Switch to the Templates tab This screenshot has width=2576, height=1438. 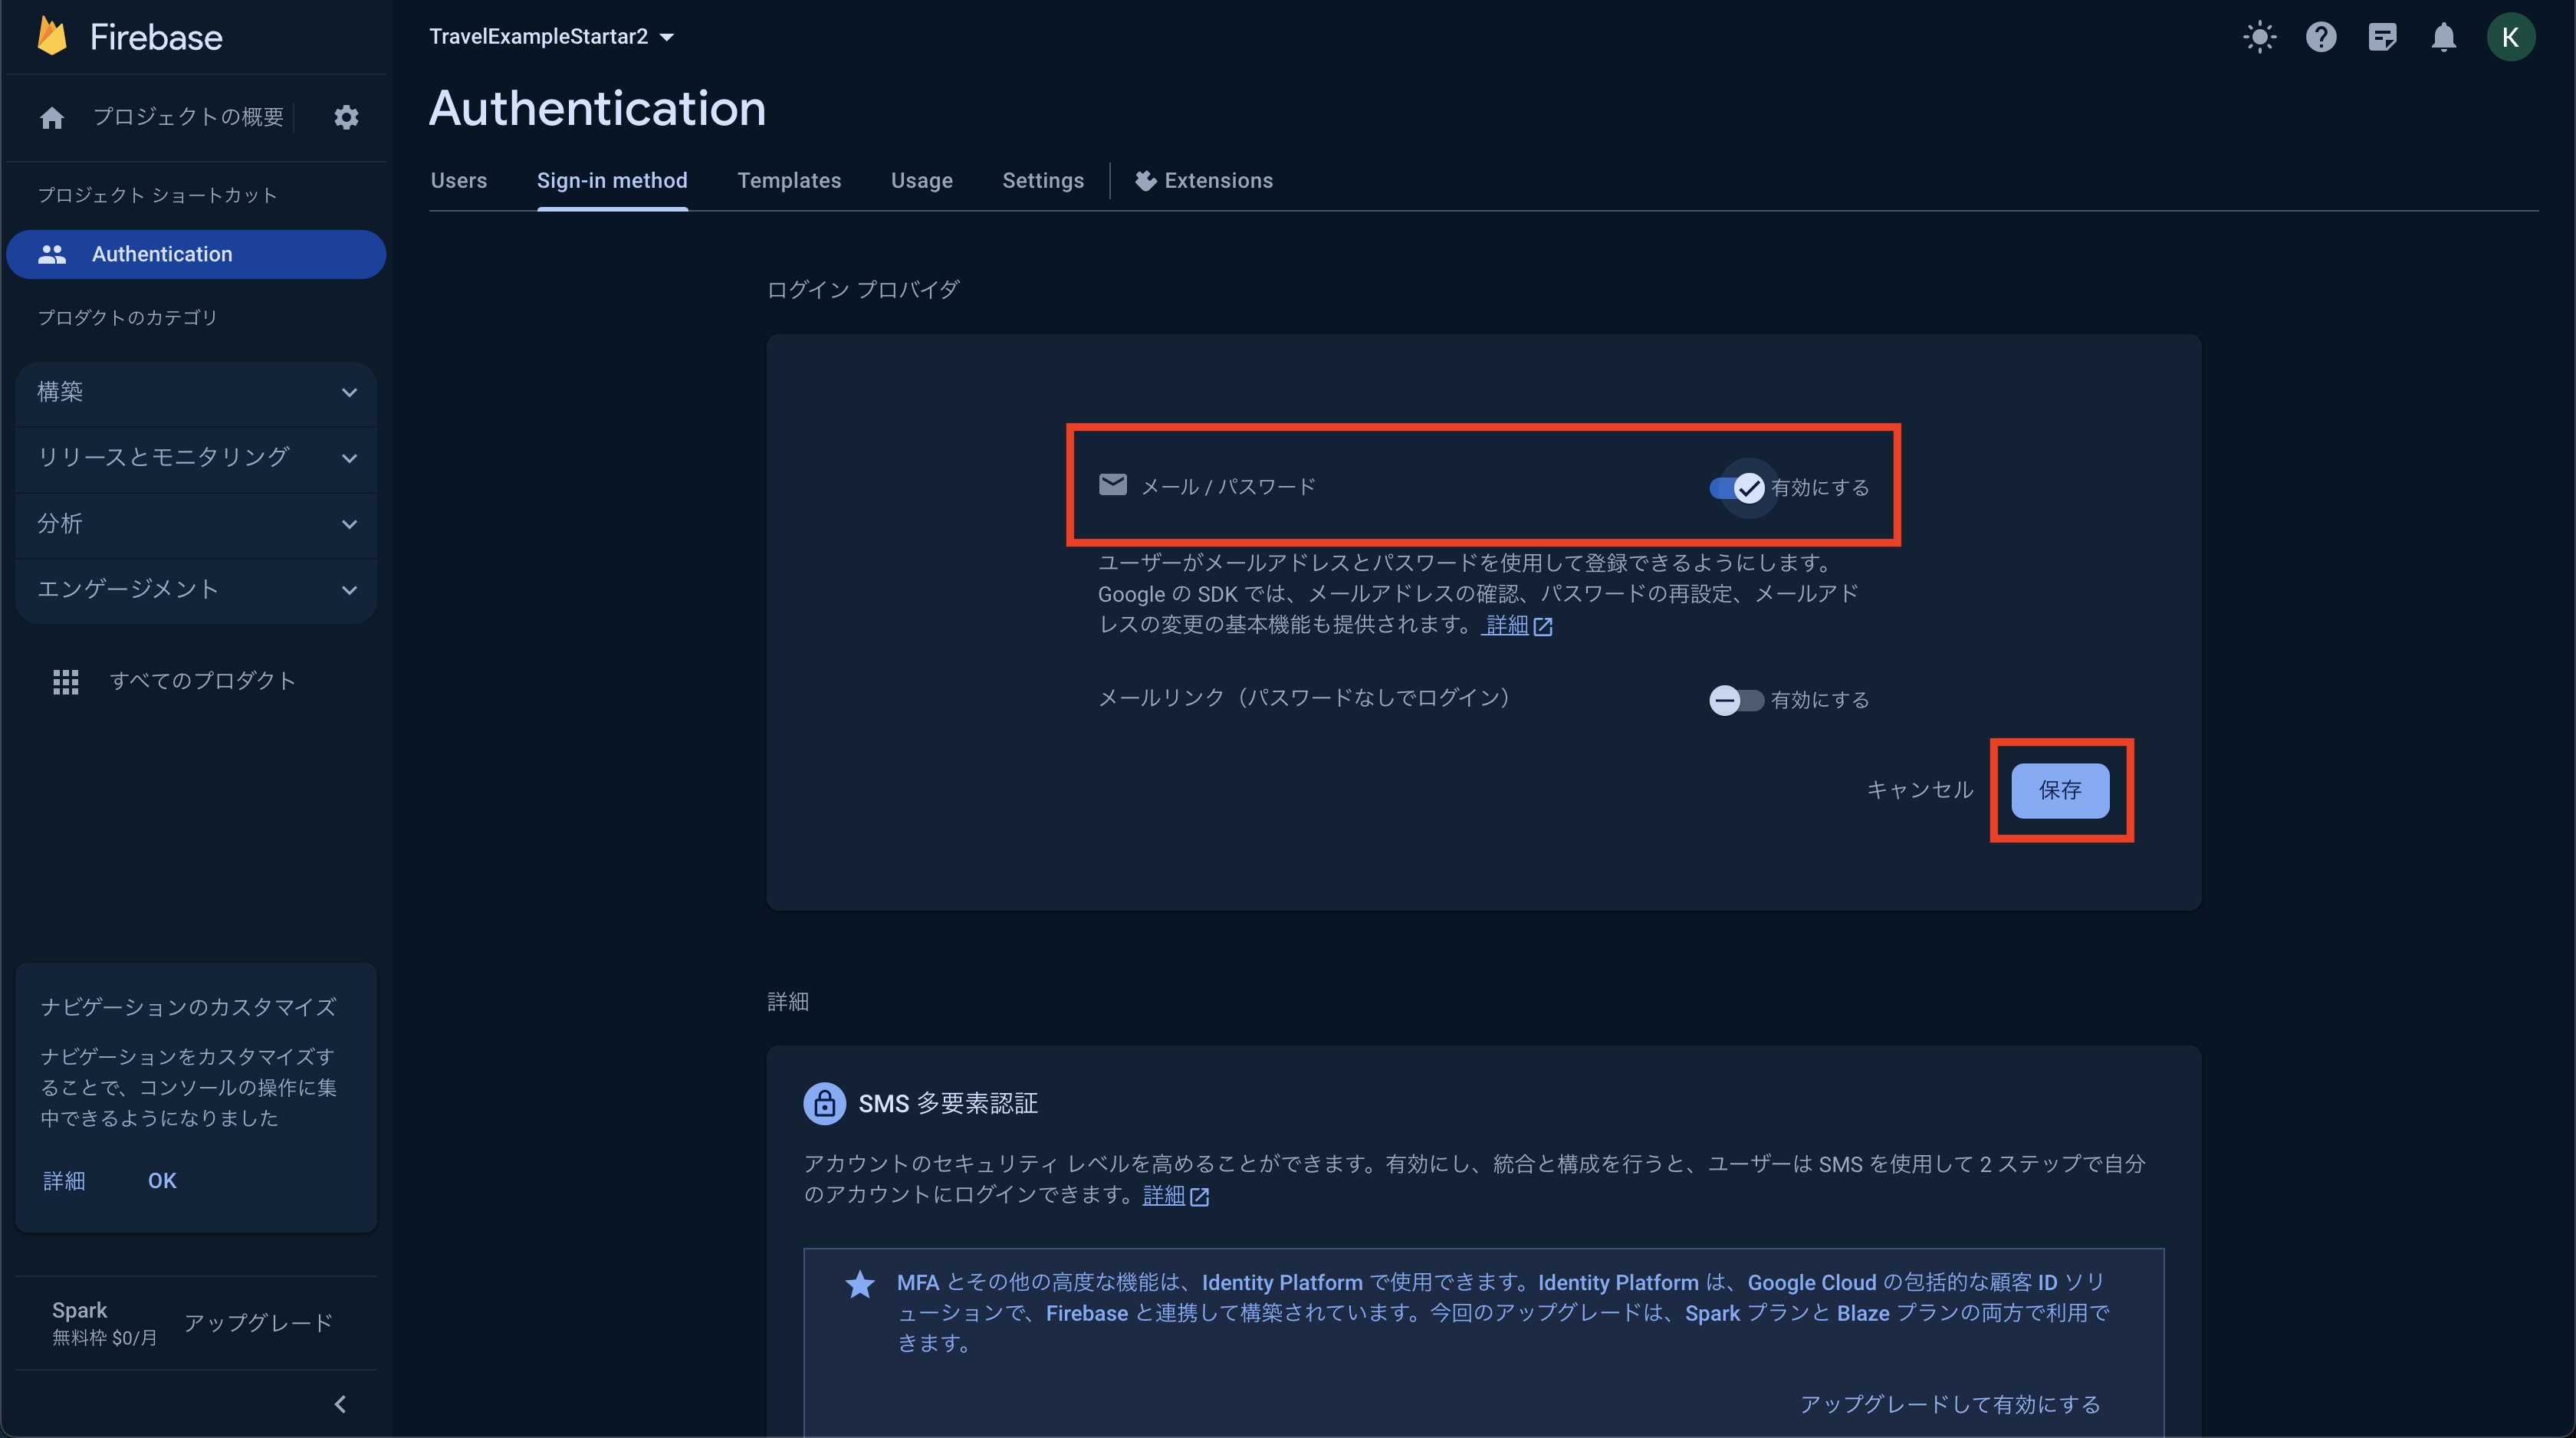click(x=789, y=181)
